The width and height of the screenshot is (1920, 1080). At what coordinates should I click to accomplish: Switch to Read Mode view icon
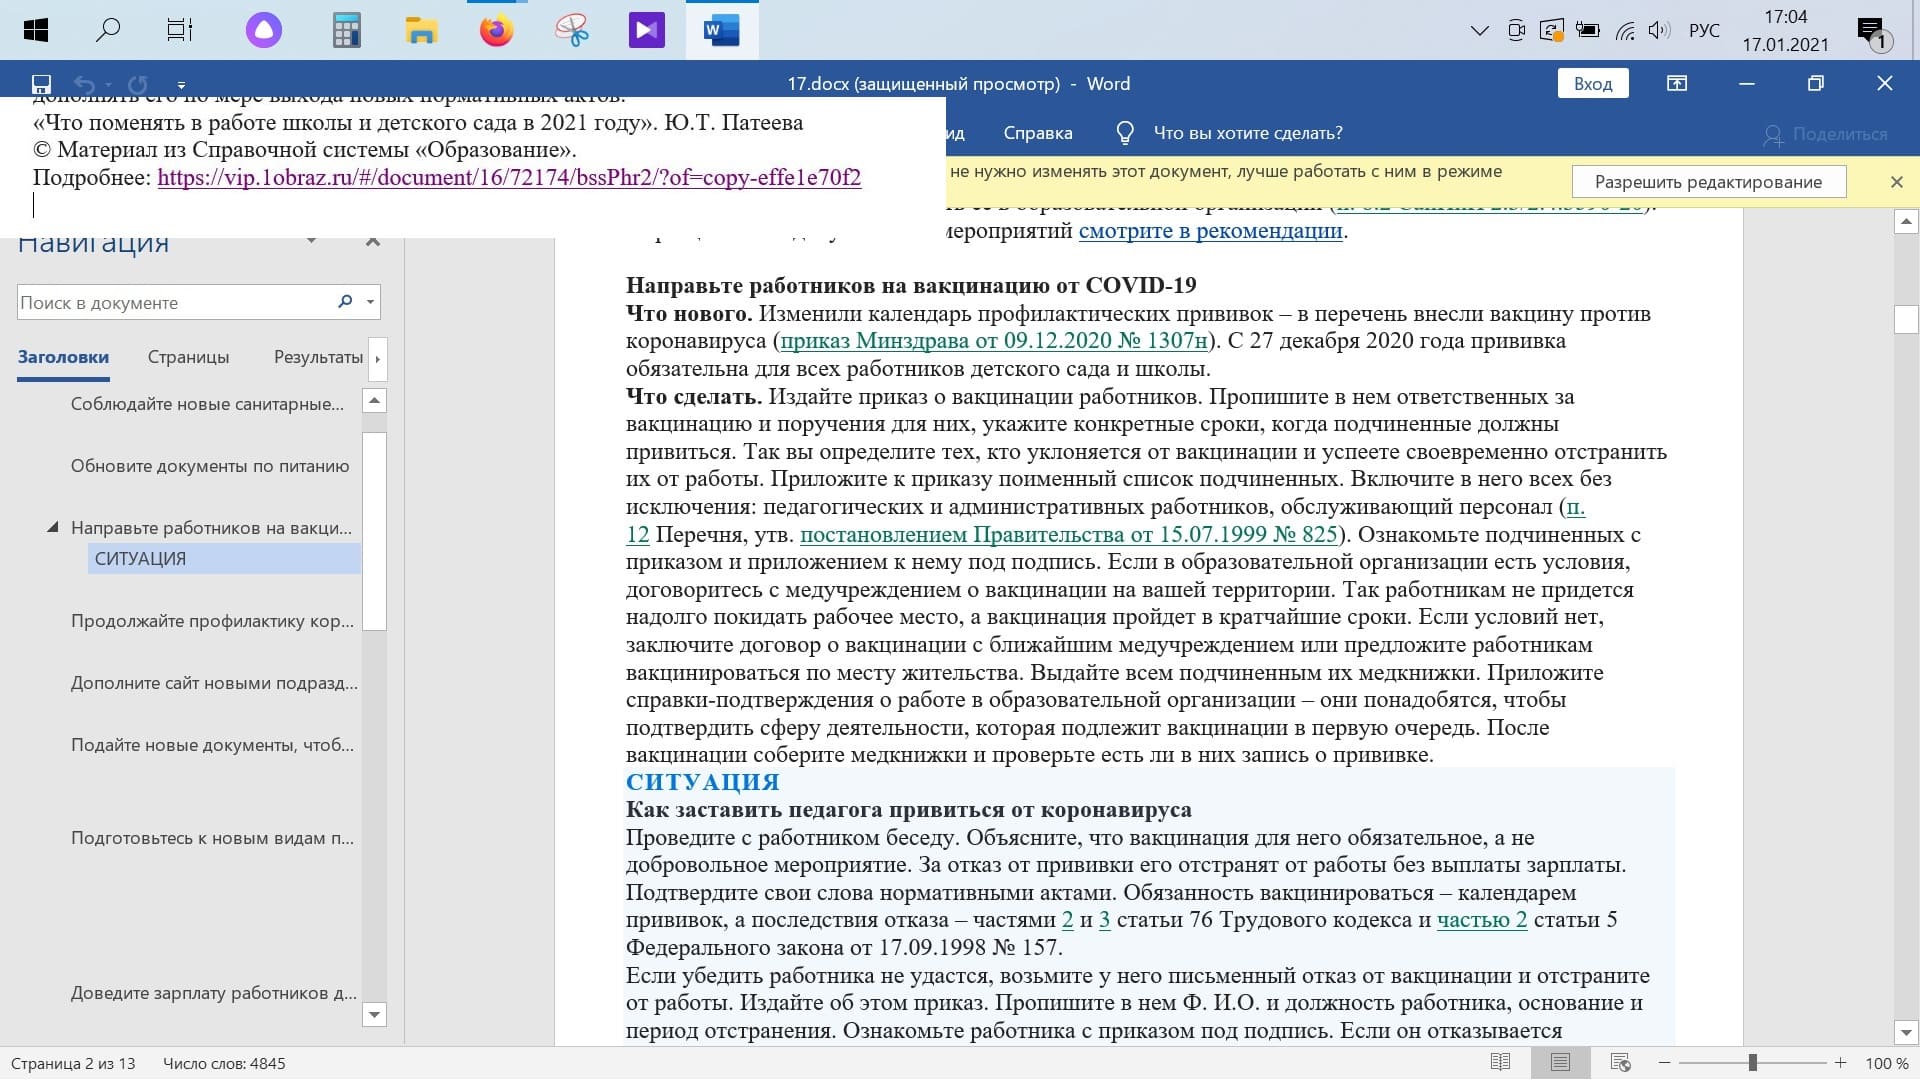(x=1500, y=1063)
